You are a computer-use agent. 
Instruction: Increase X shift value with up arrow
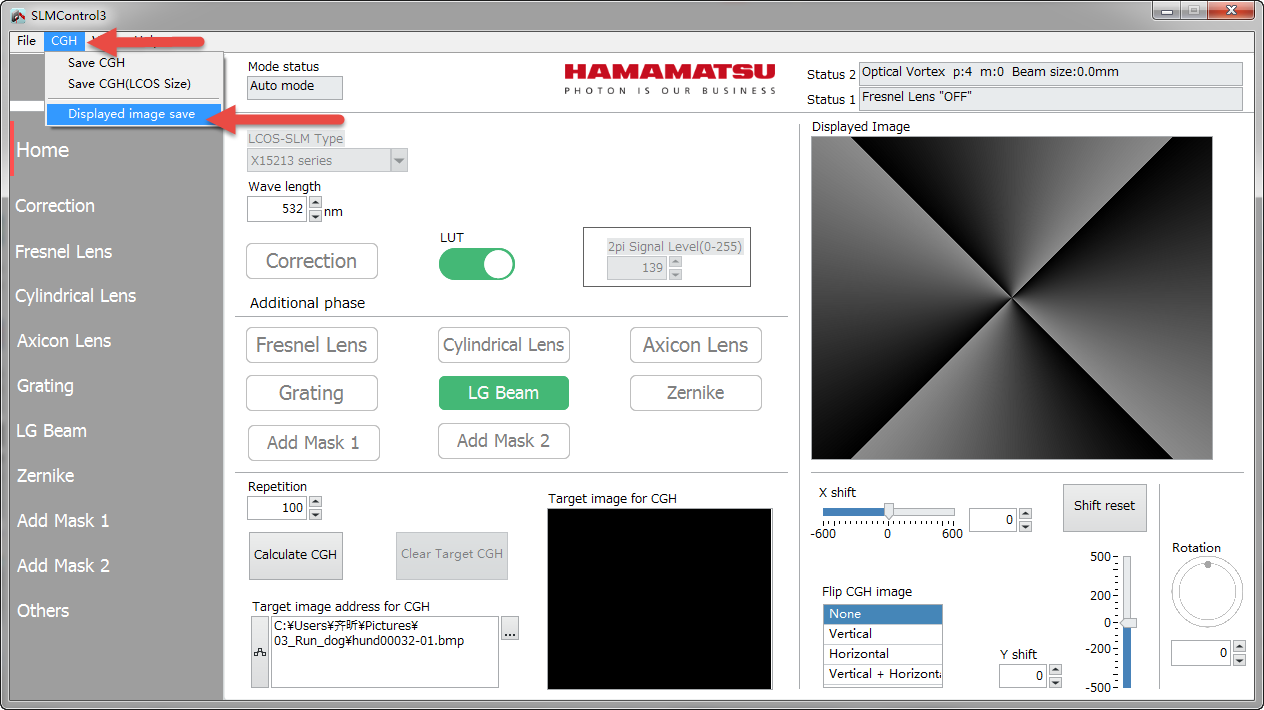(x=1025, y=514)
